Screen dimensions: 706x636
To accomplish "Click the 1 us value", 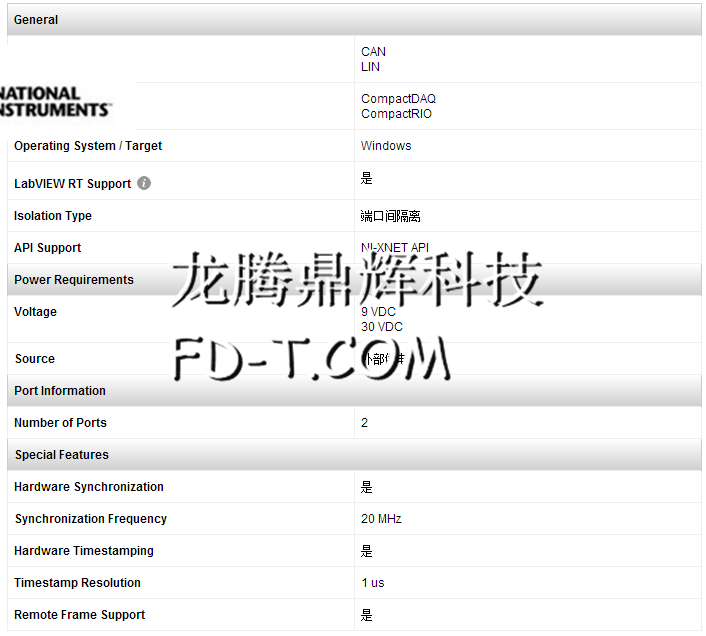I will 373,583.
